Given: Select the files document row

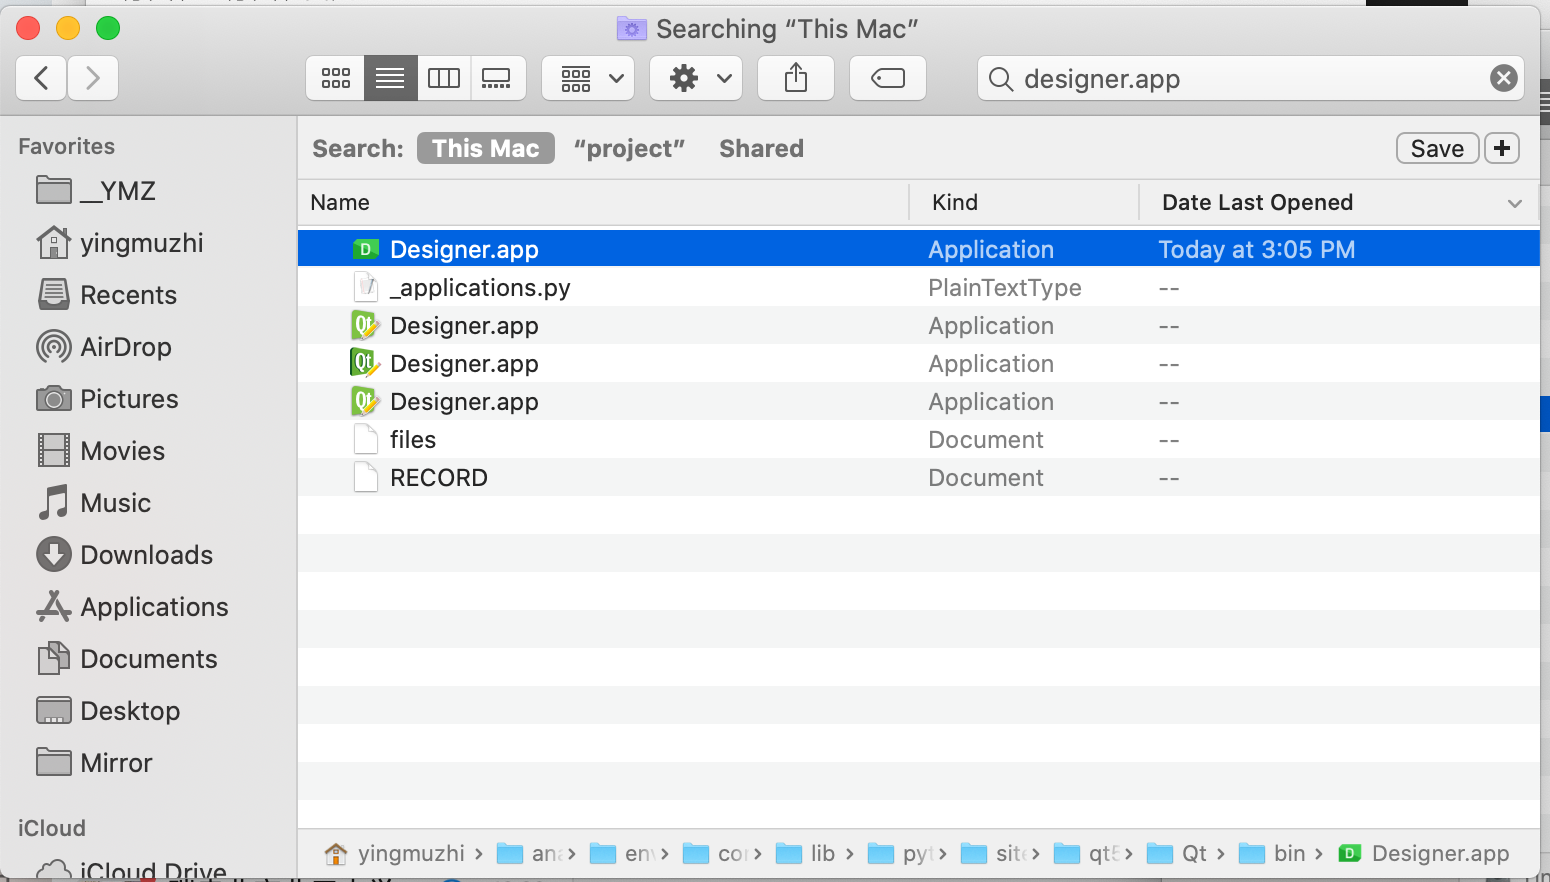Looking at the screenshot, I should tap(918, 439).
